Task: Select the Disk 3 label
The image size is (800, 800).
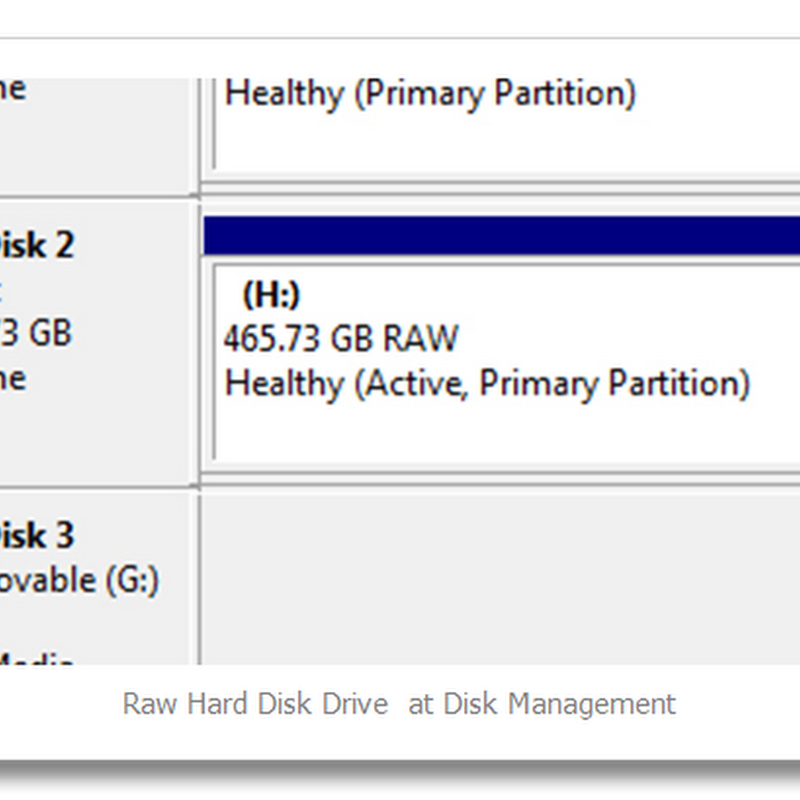Action: [x=37, y=535]
